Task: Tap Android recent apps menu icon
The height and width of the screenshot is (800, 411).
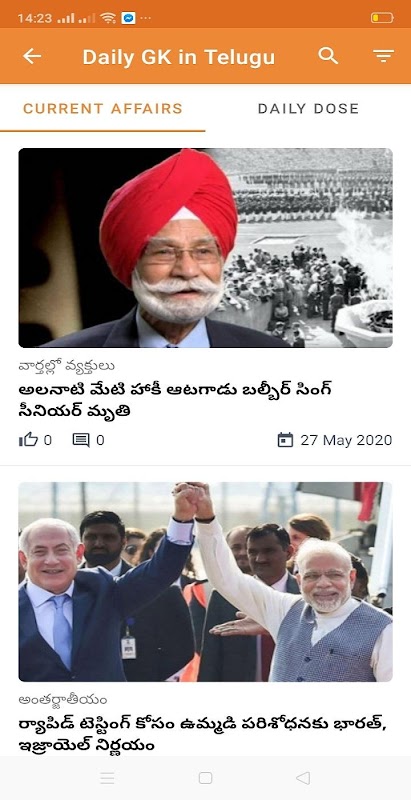Action: point(107,778)
